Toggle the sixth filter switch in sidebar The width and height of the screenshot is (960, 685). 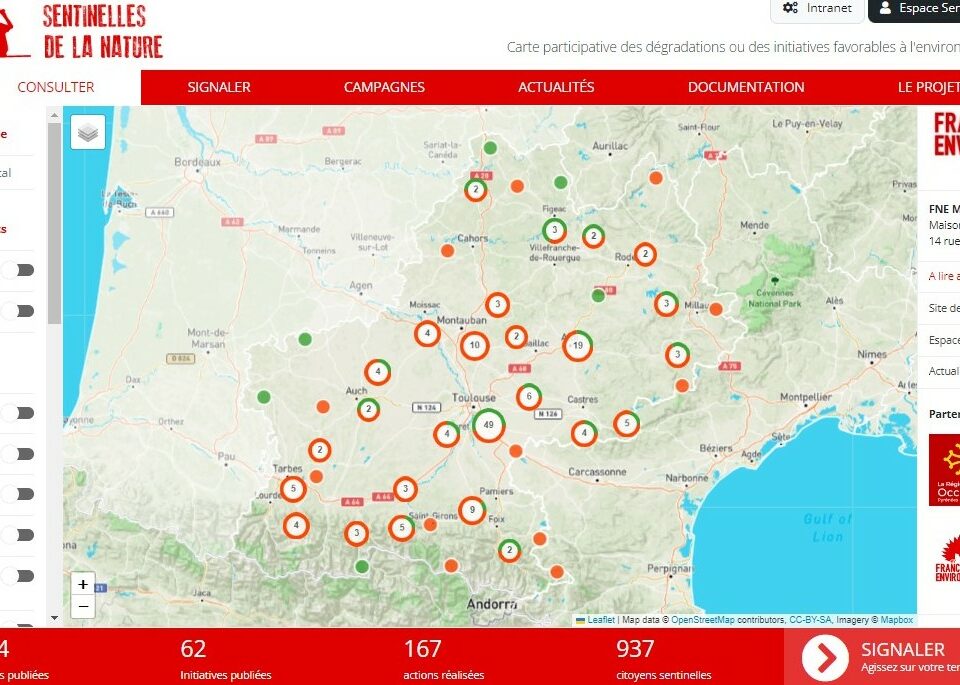pos(17,535)
